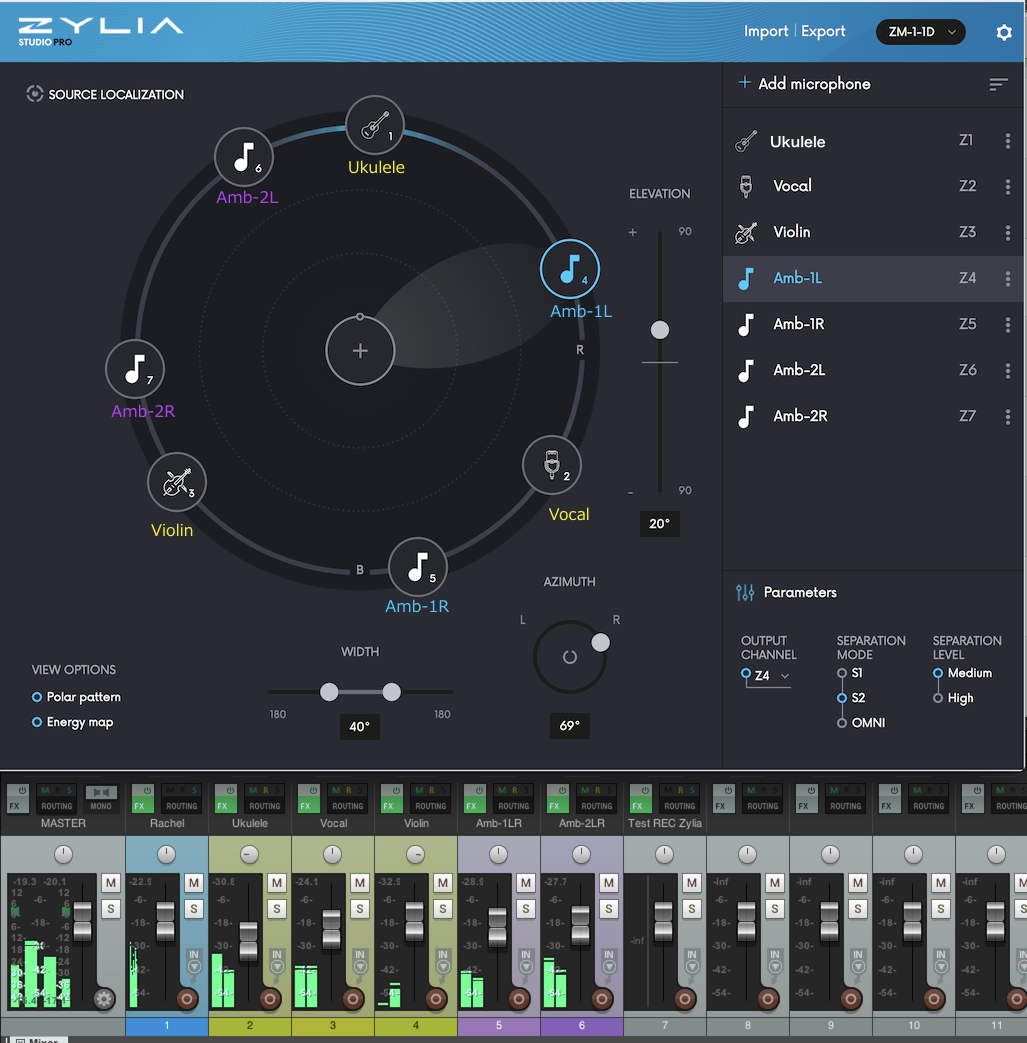The image size is (1027, 1043).
Task: Click the Ukulele guitar icon in list
Action: click(x=746, y=141)
